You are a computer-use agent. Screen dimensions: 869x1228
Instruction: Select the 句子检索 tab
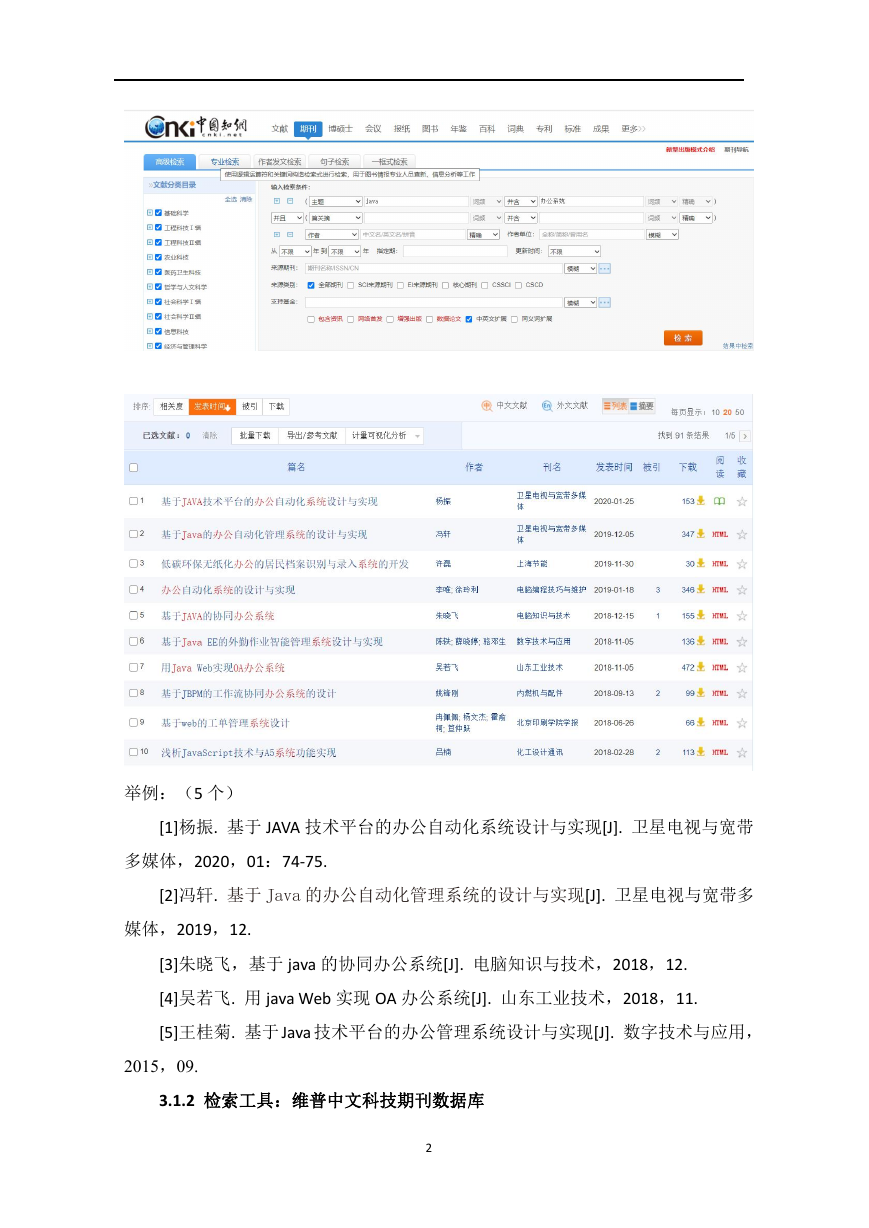(x=334, y=161)
